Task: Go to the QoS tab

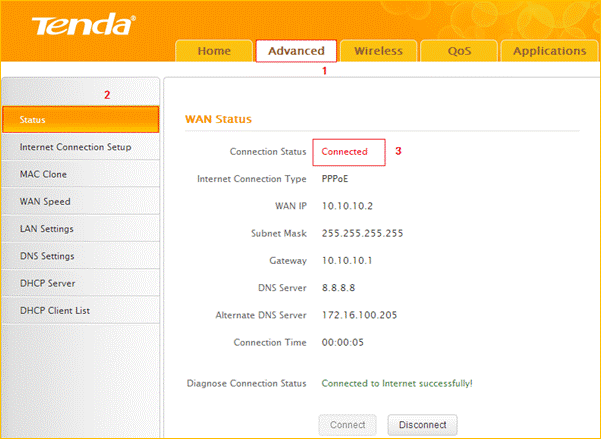Action: point(459,51)
